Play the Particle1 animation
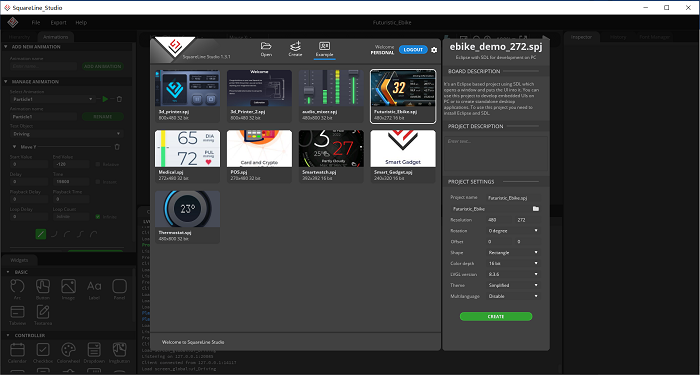This screenshot has width=700, height=375. tap(105, 99)
